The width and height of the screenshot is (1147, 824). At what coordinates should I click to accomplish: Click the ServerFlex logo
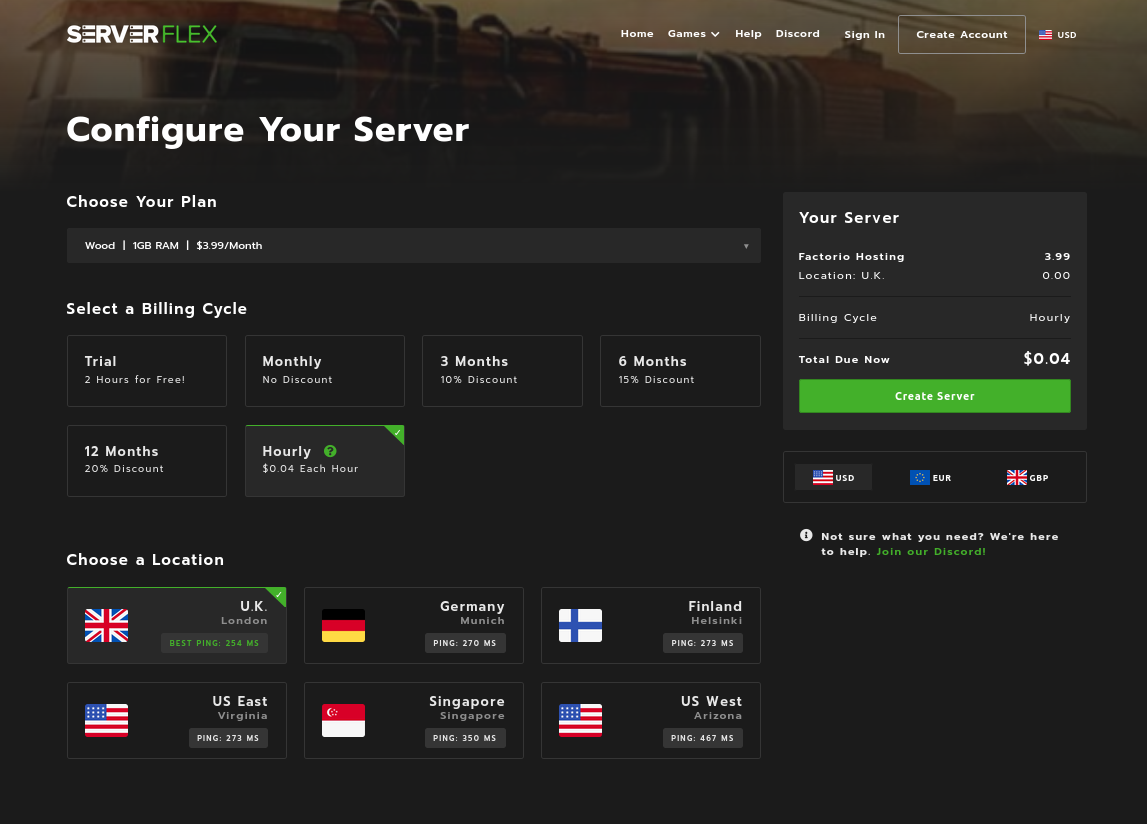click(x=141, y=33)
